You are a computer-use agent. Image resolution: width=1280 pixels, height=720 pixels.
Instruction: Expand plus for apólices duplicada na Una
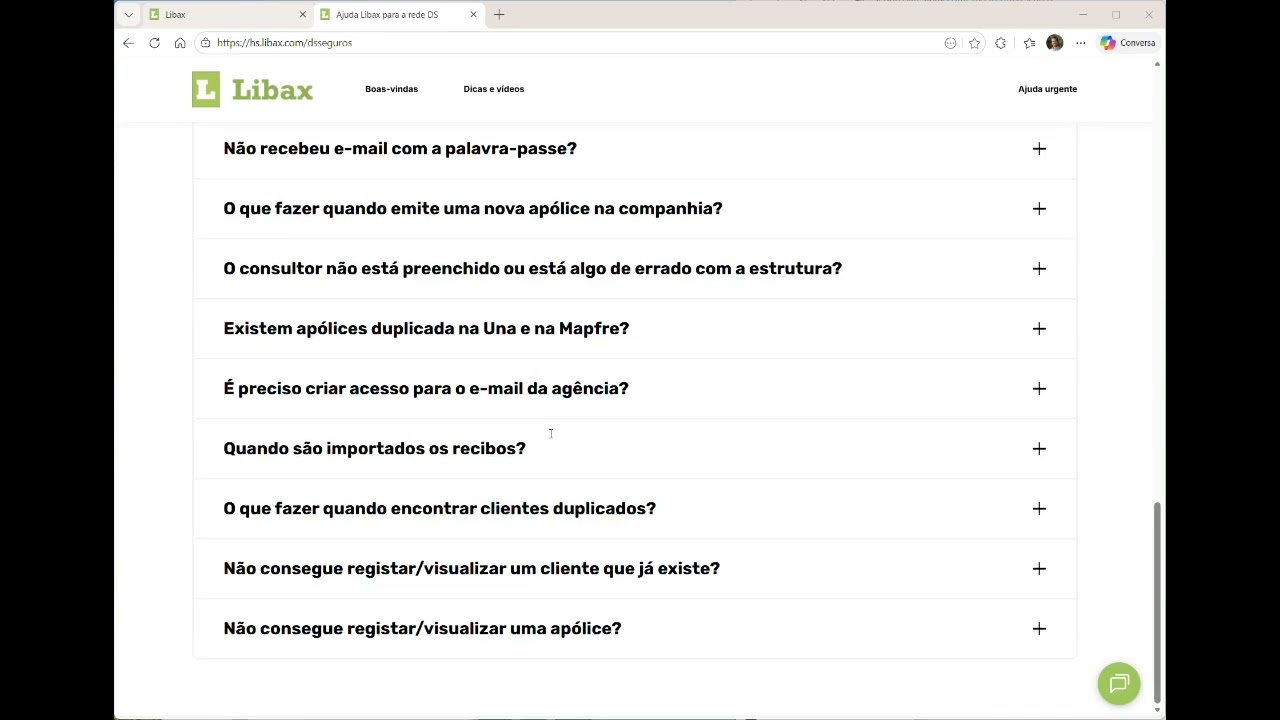pyautogui.click(x=1039, y=329)
